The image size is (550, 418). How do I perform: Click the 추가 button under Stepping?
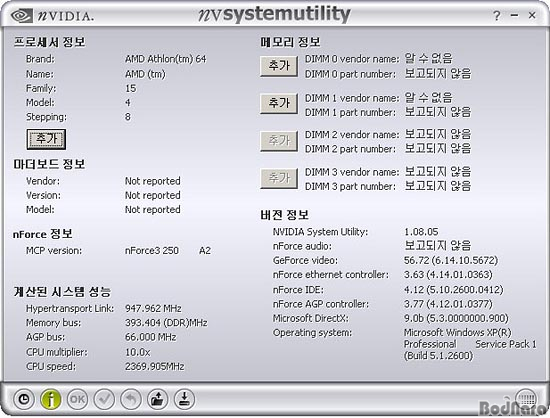click(x=46, y=139)
